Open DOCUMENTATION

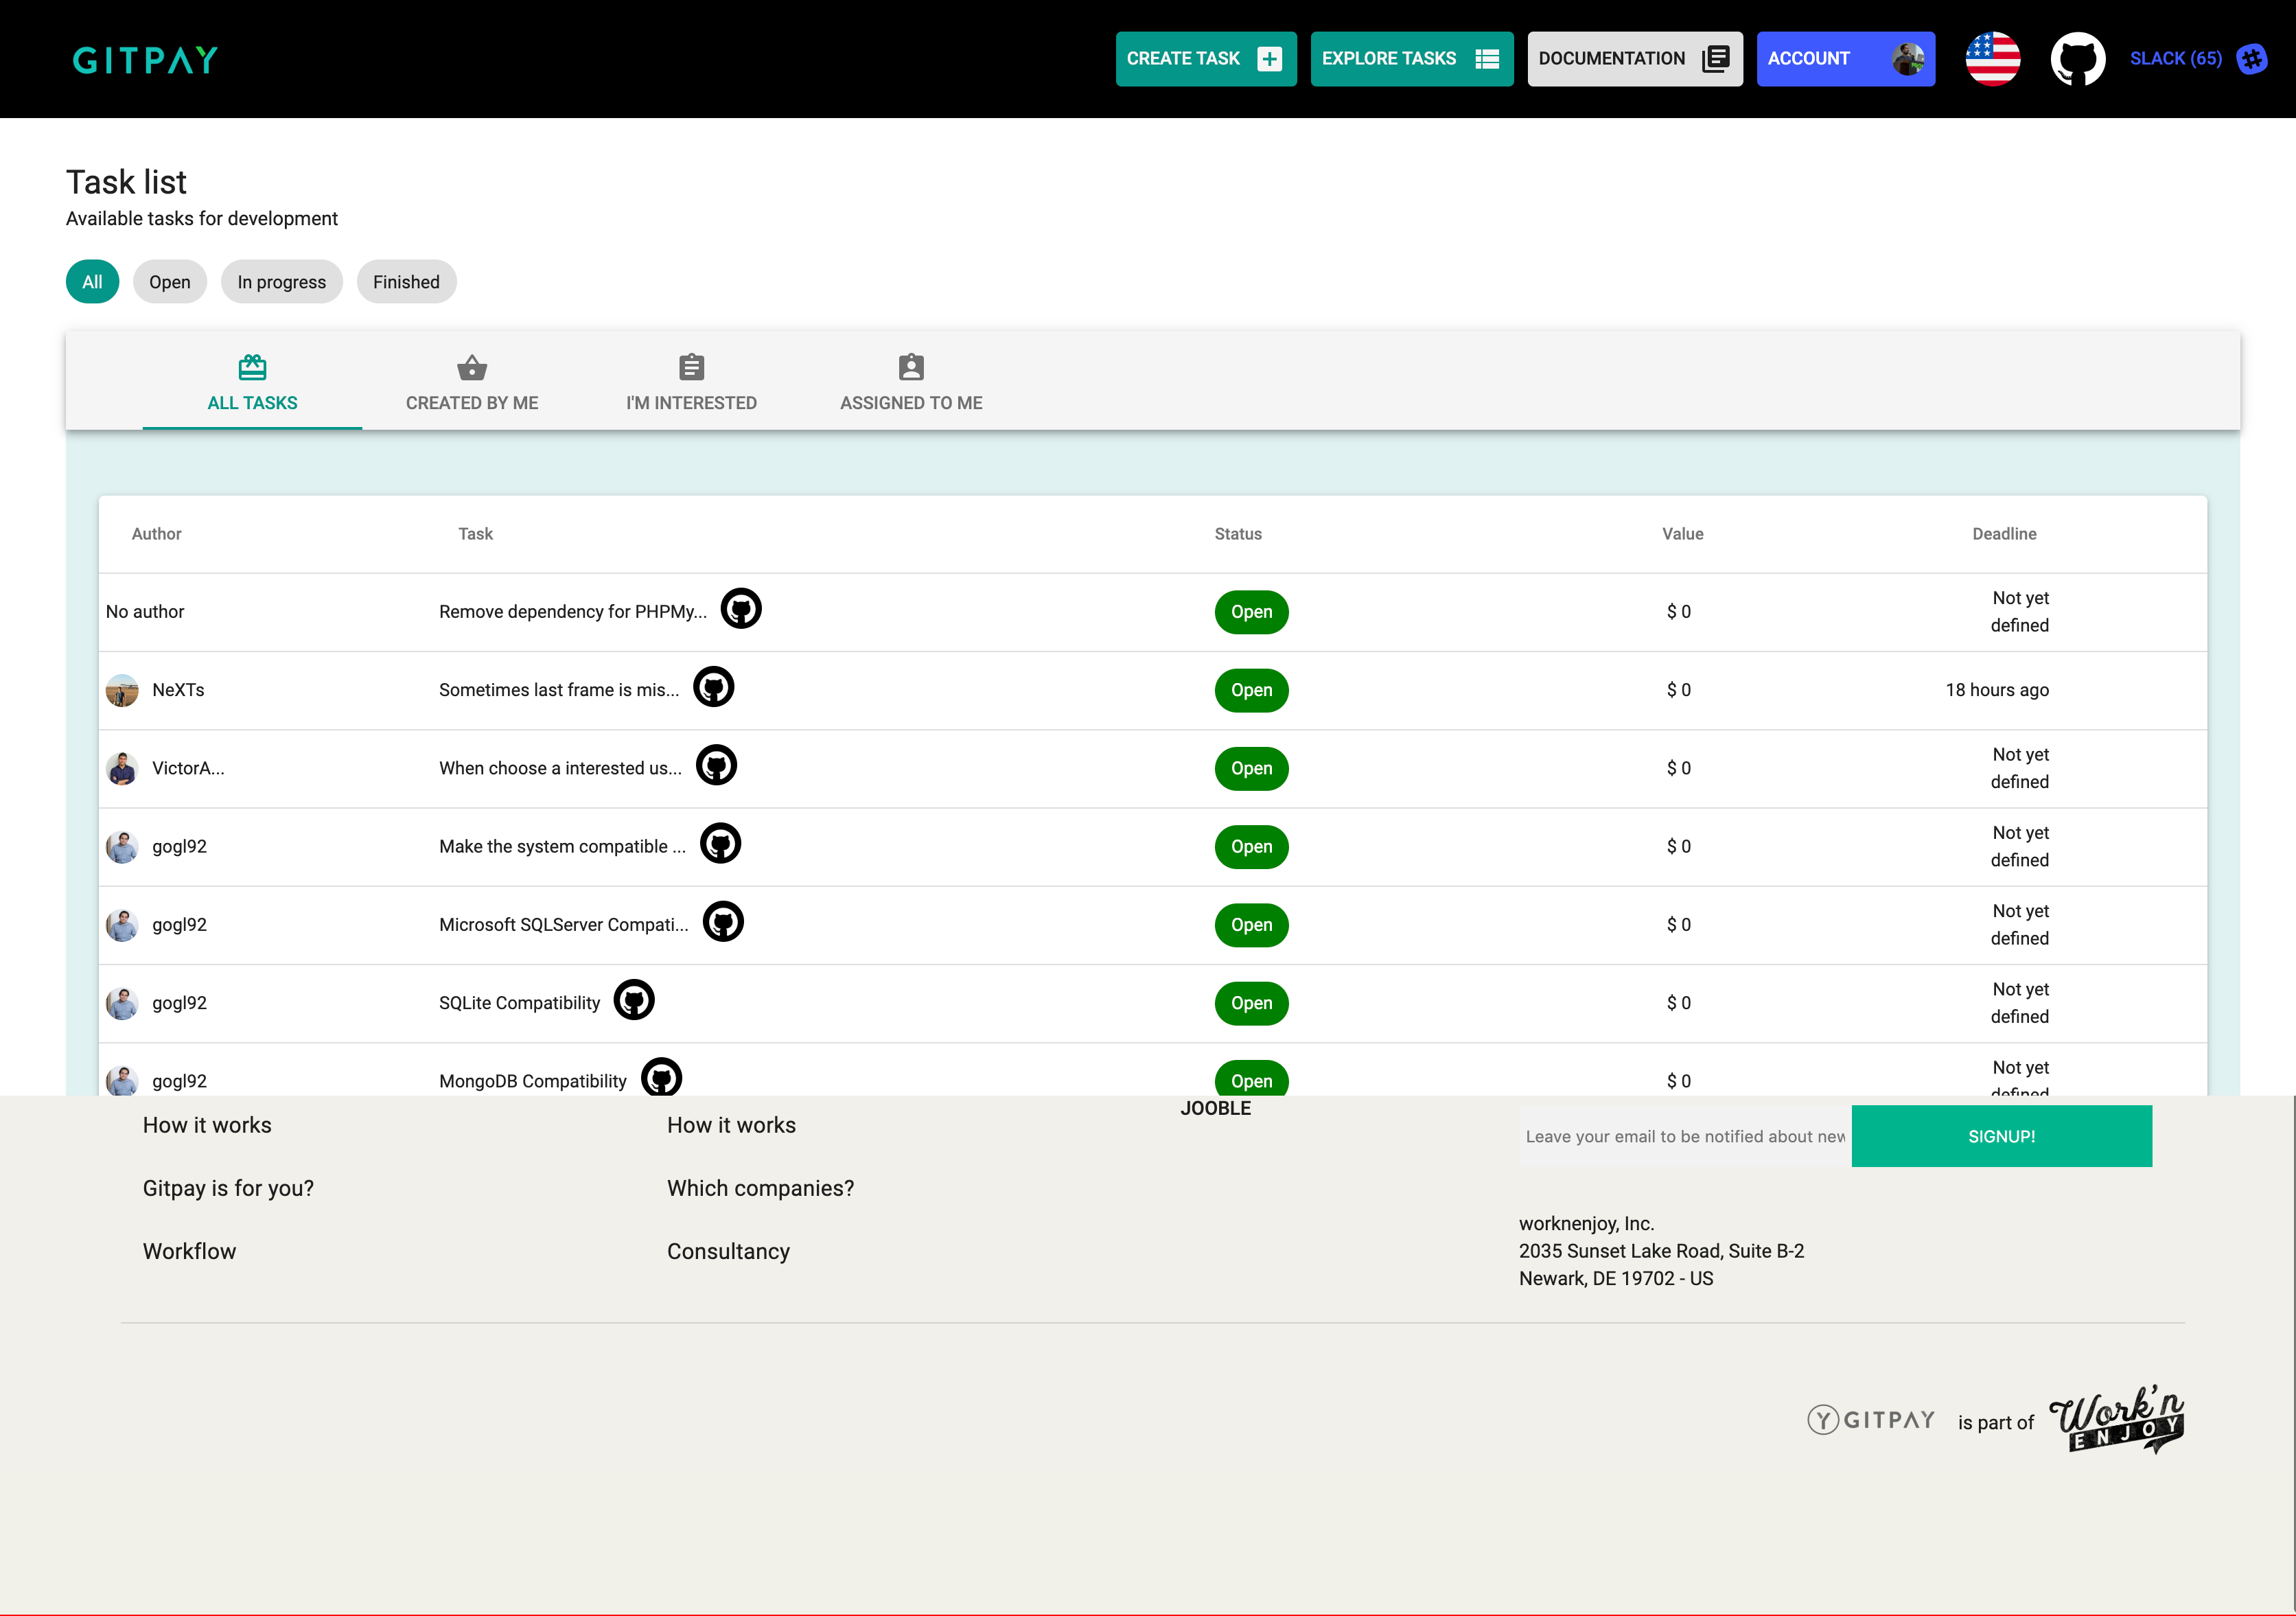pos(1634,59)
